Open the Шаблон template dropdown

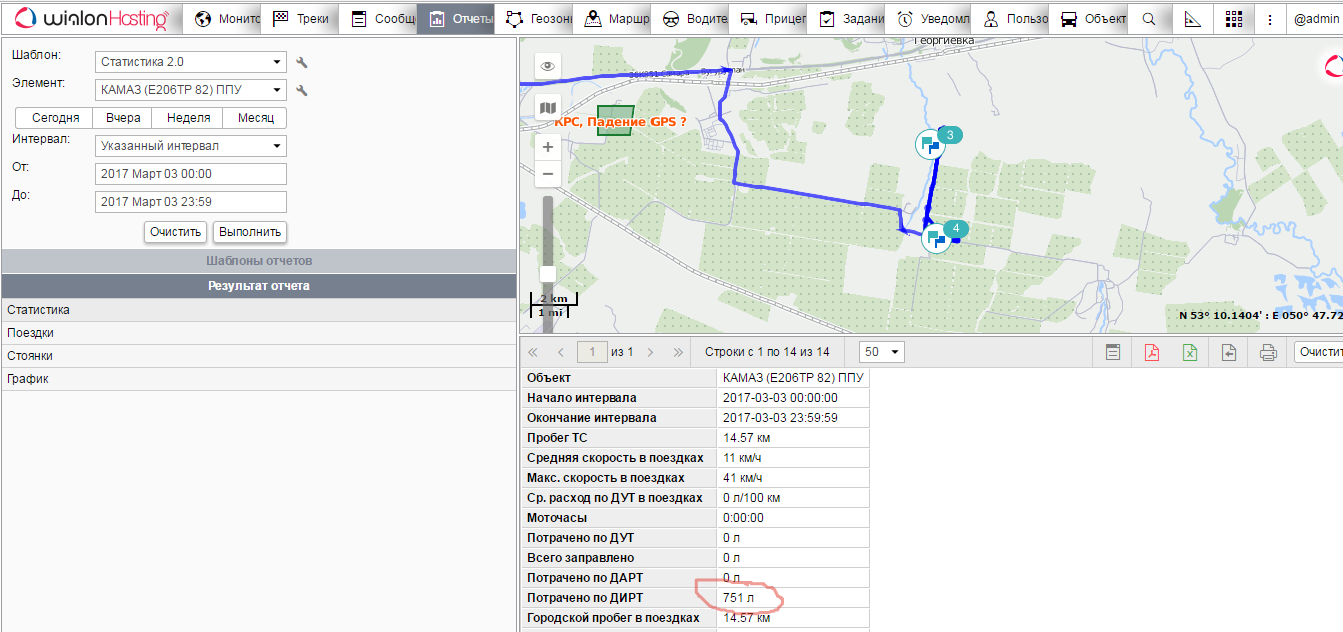[191, 62]
